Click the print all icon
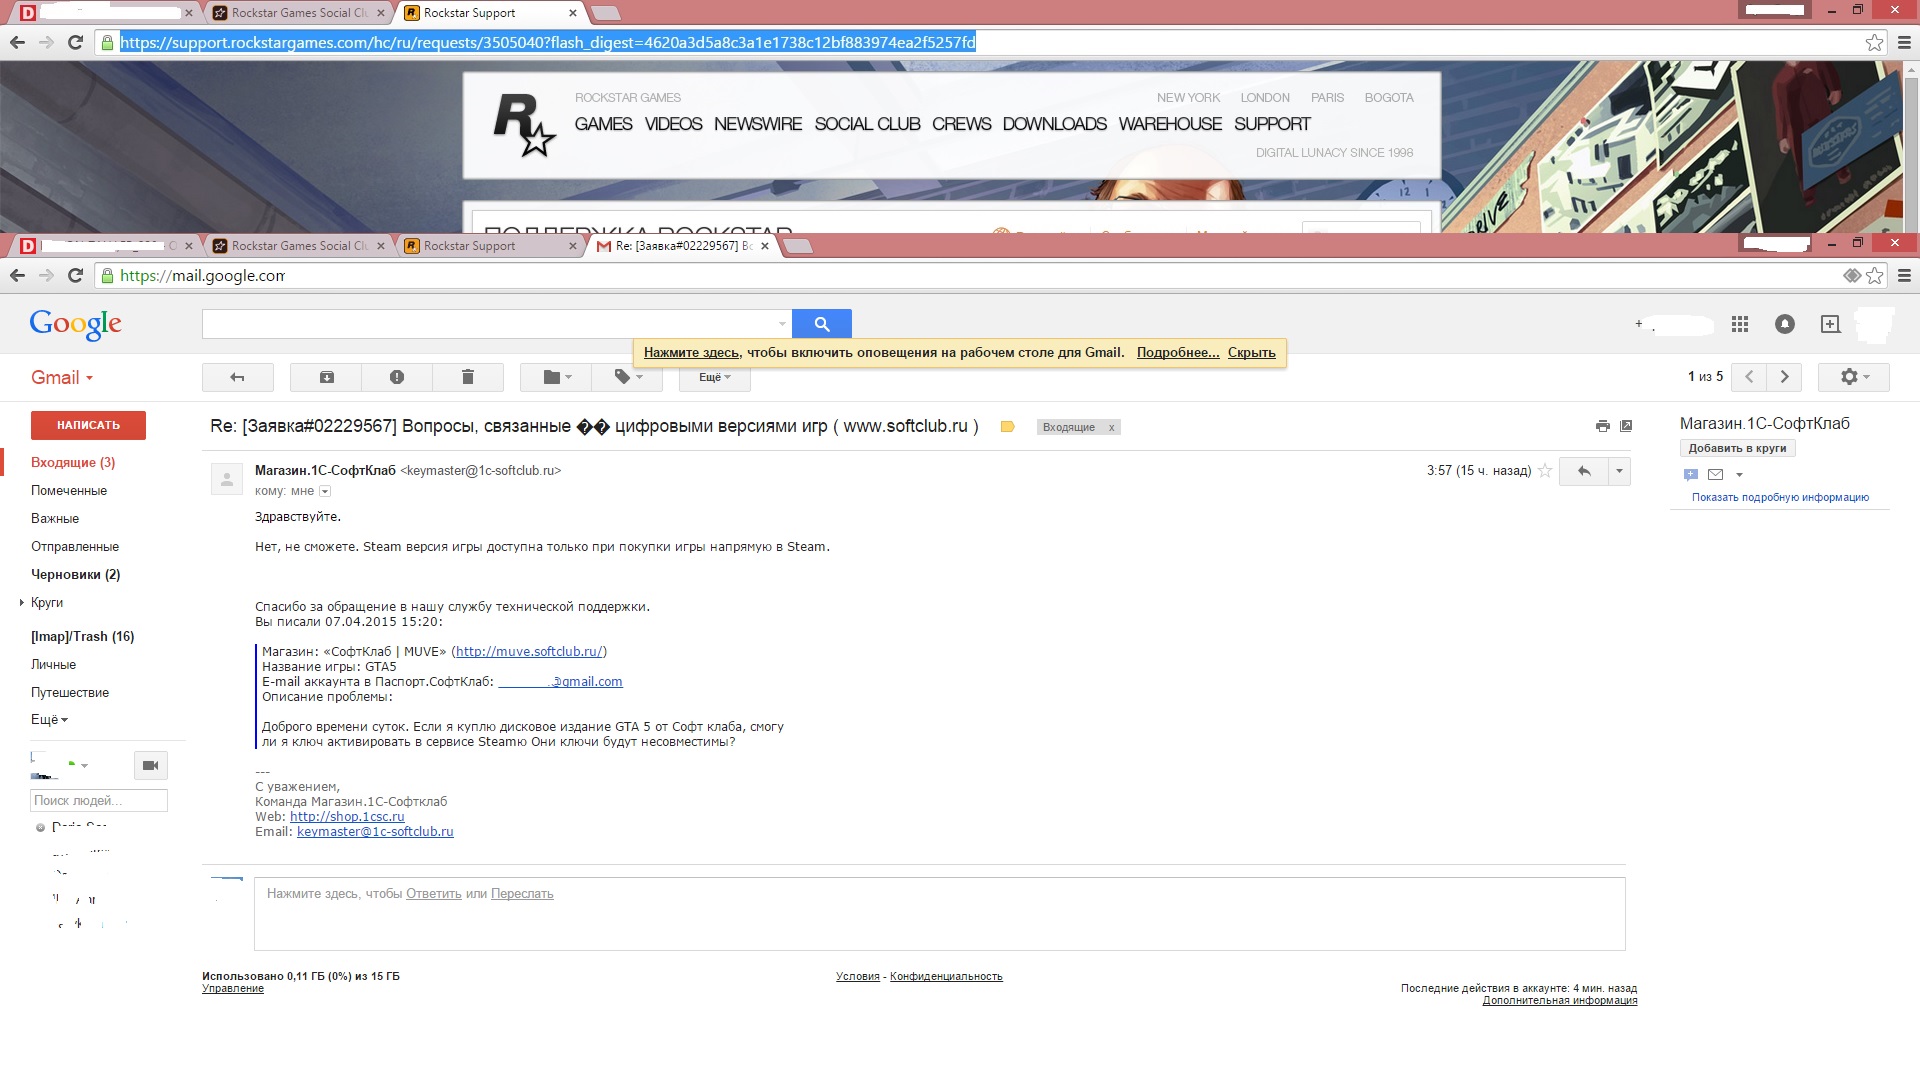 pos(1602,426)
